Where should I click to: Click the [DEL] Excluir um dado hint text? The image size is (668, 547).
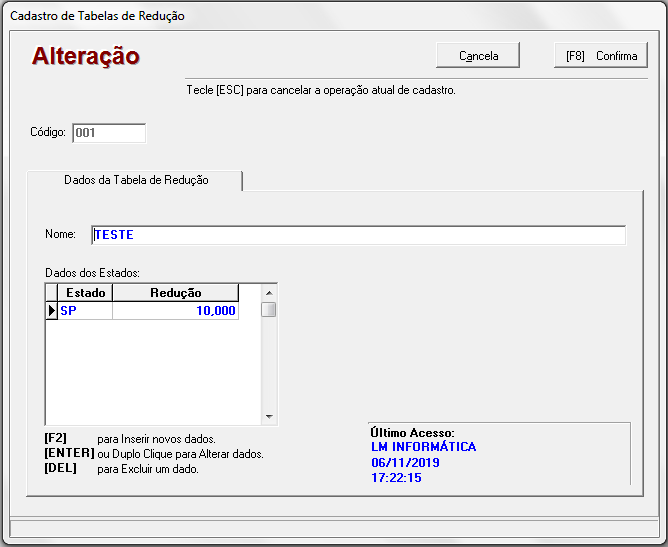122,469
